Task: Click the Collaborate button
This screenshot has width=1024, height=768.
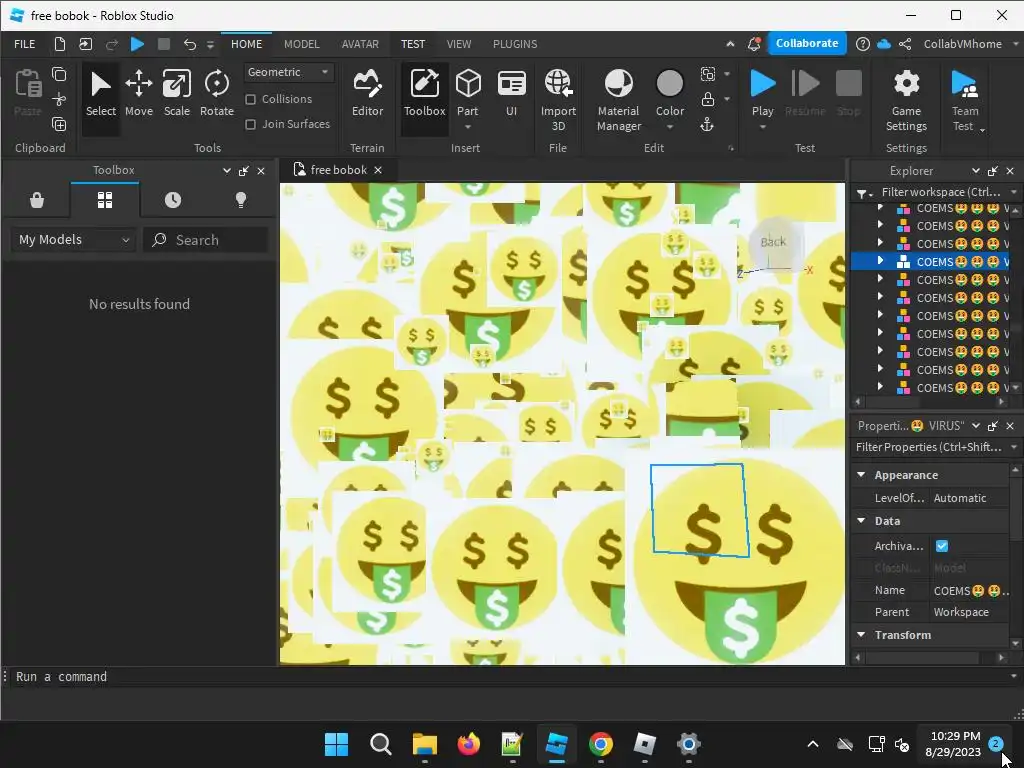Action: coord(807,43)
